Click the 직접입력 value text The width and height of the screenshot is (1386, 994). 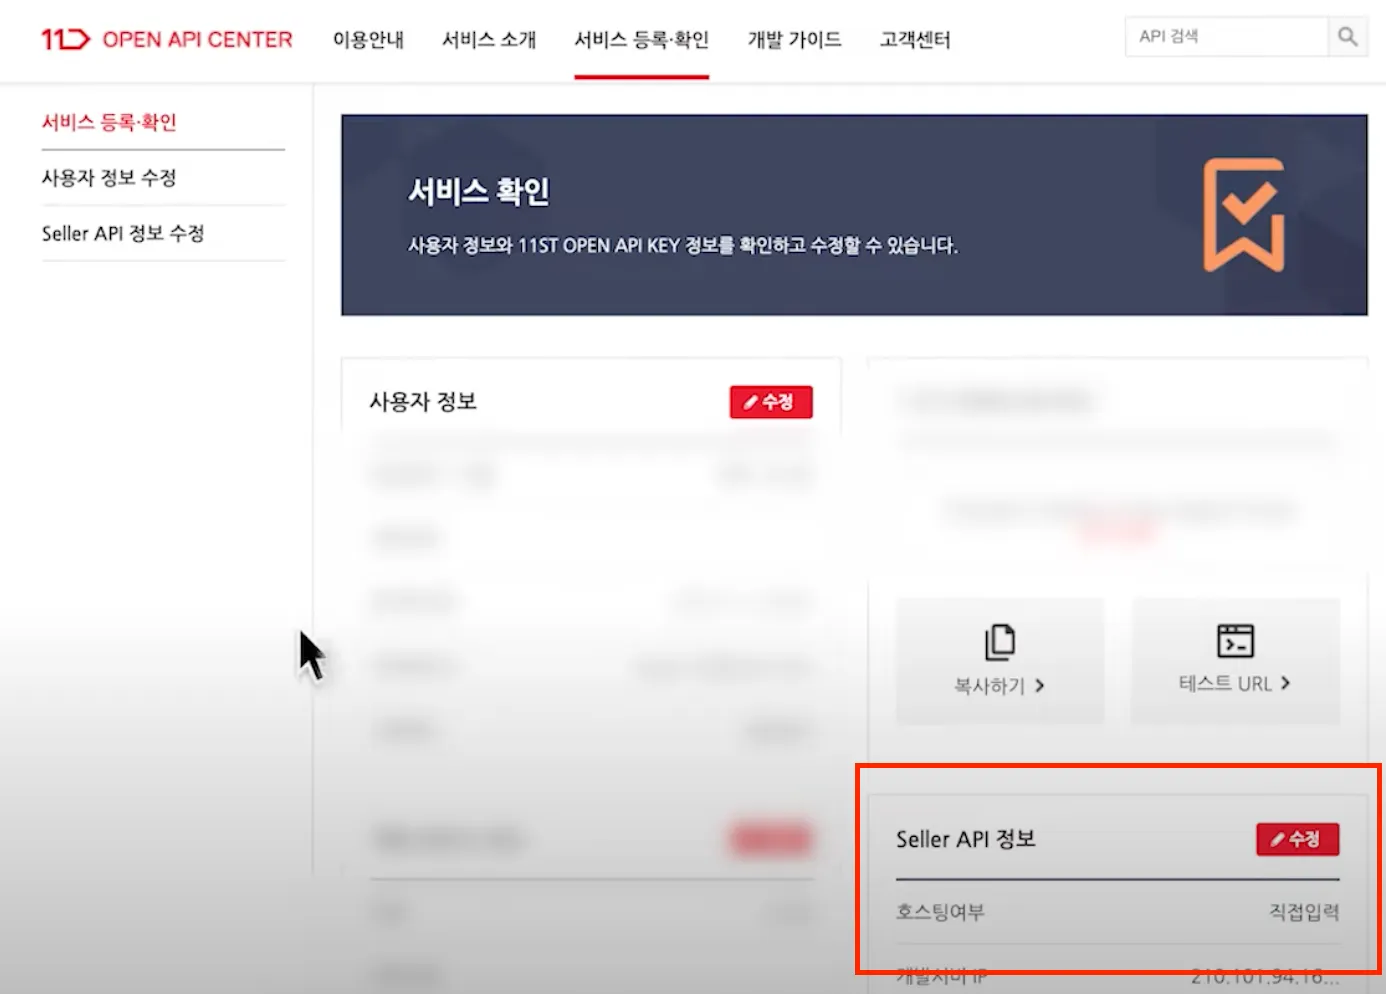click(1304, 912)
